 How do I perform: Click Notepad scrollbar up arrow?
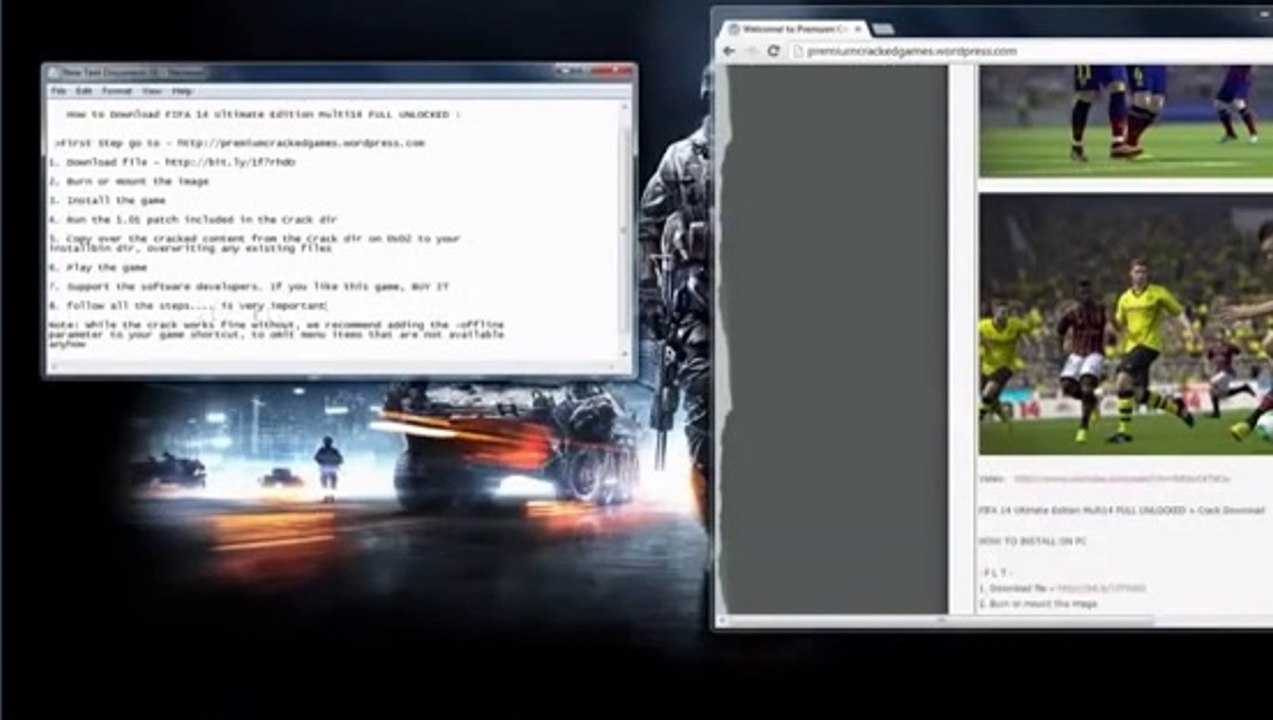click(x=626, y=105)
